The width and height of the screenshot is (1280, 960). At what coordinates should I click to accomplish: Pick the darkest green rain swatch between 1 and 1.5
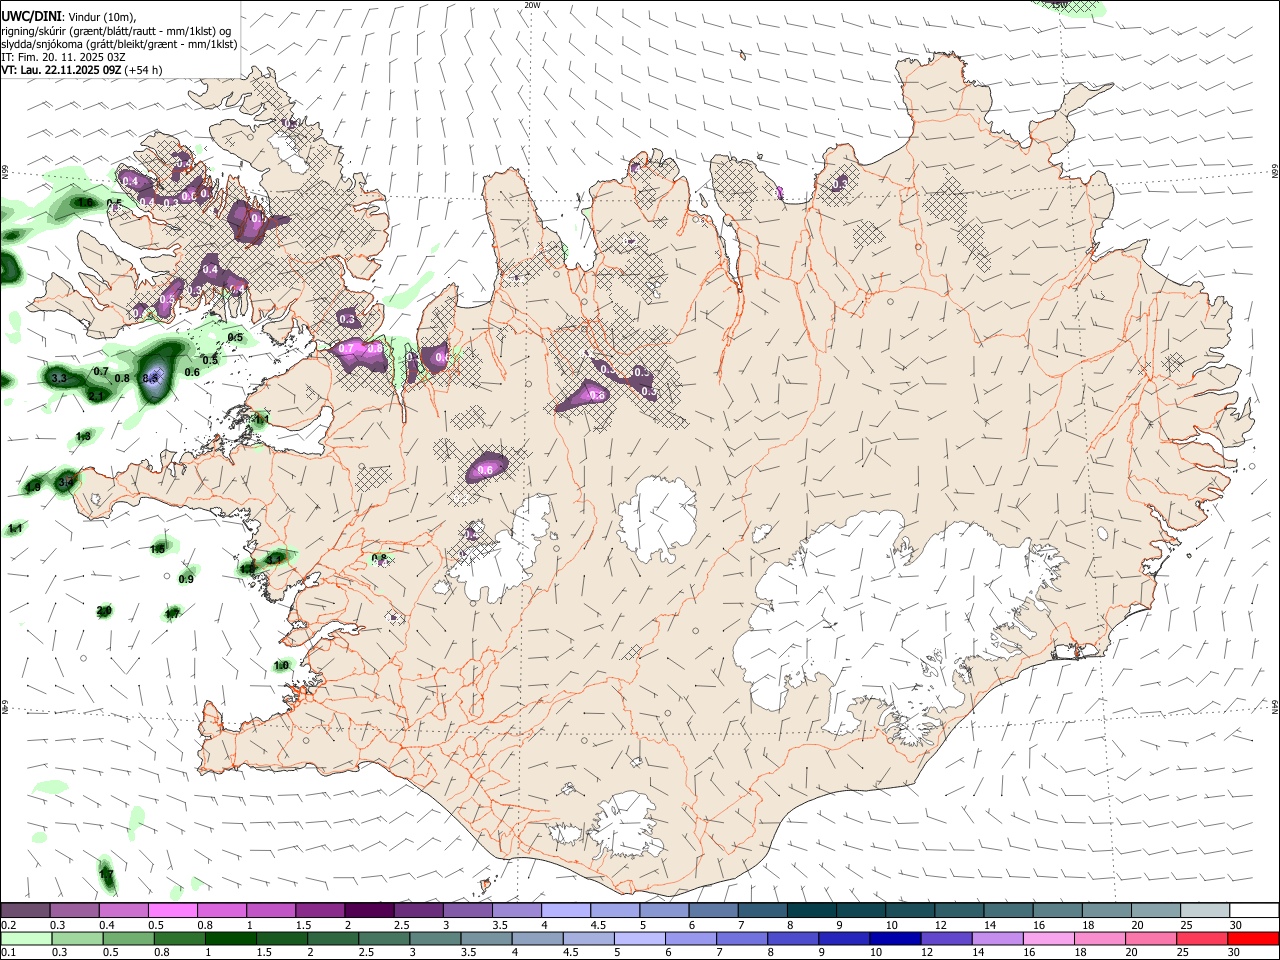click(x=230, y=939)
